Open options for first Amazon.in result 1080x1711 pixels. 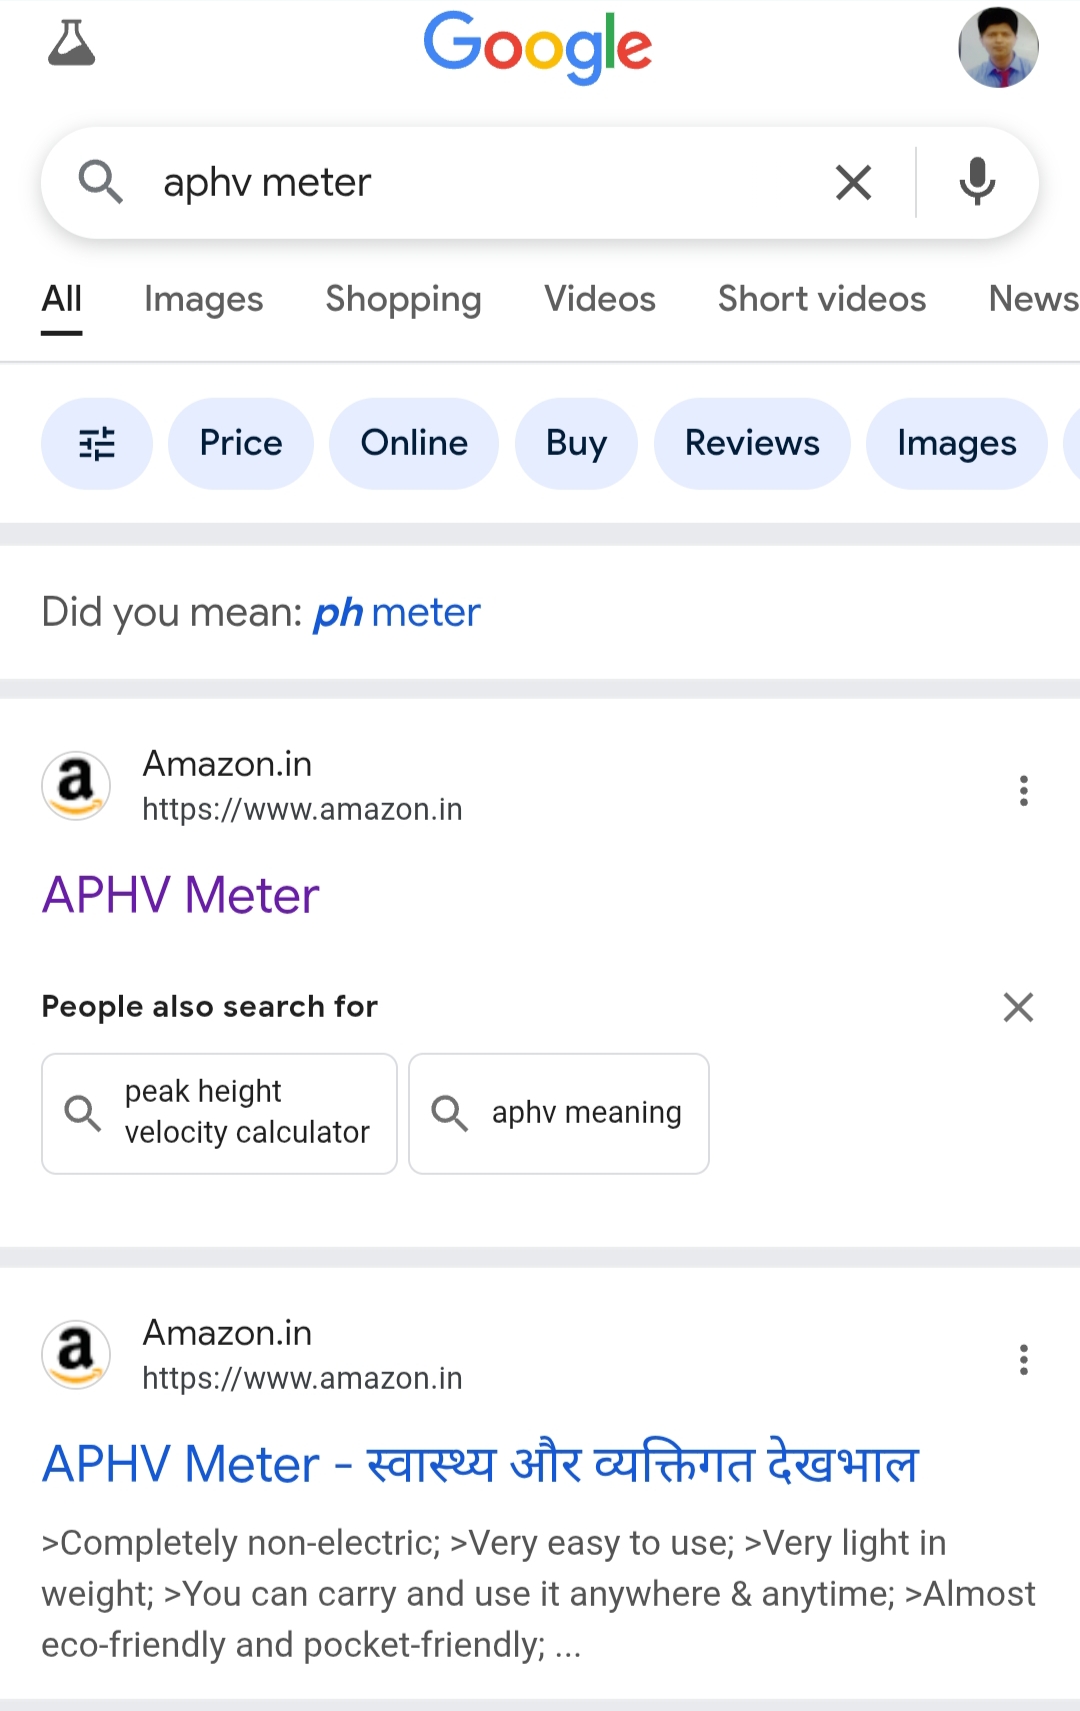(1023, 790)
